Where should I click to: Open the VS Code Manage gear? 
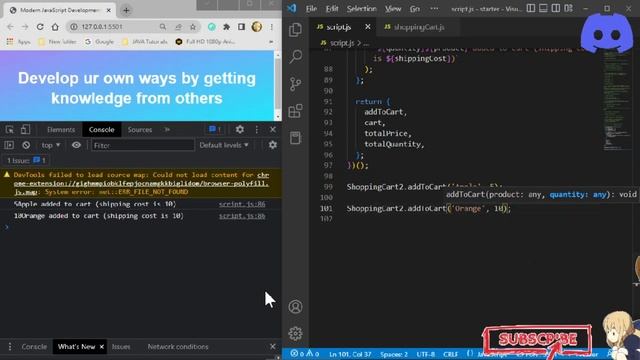296,333
